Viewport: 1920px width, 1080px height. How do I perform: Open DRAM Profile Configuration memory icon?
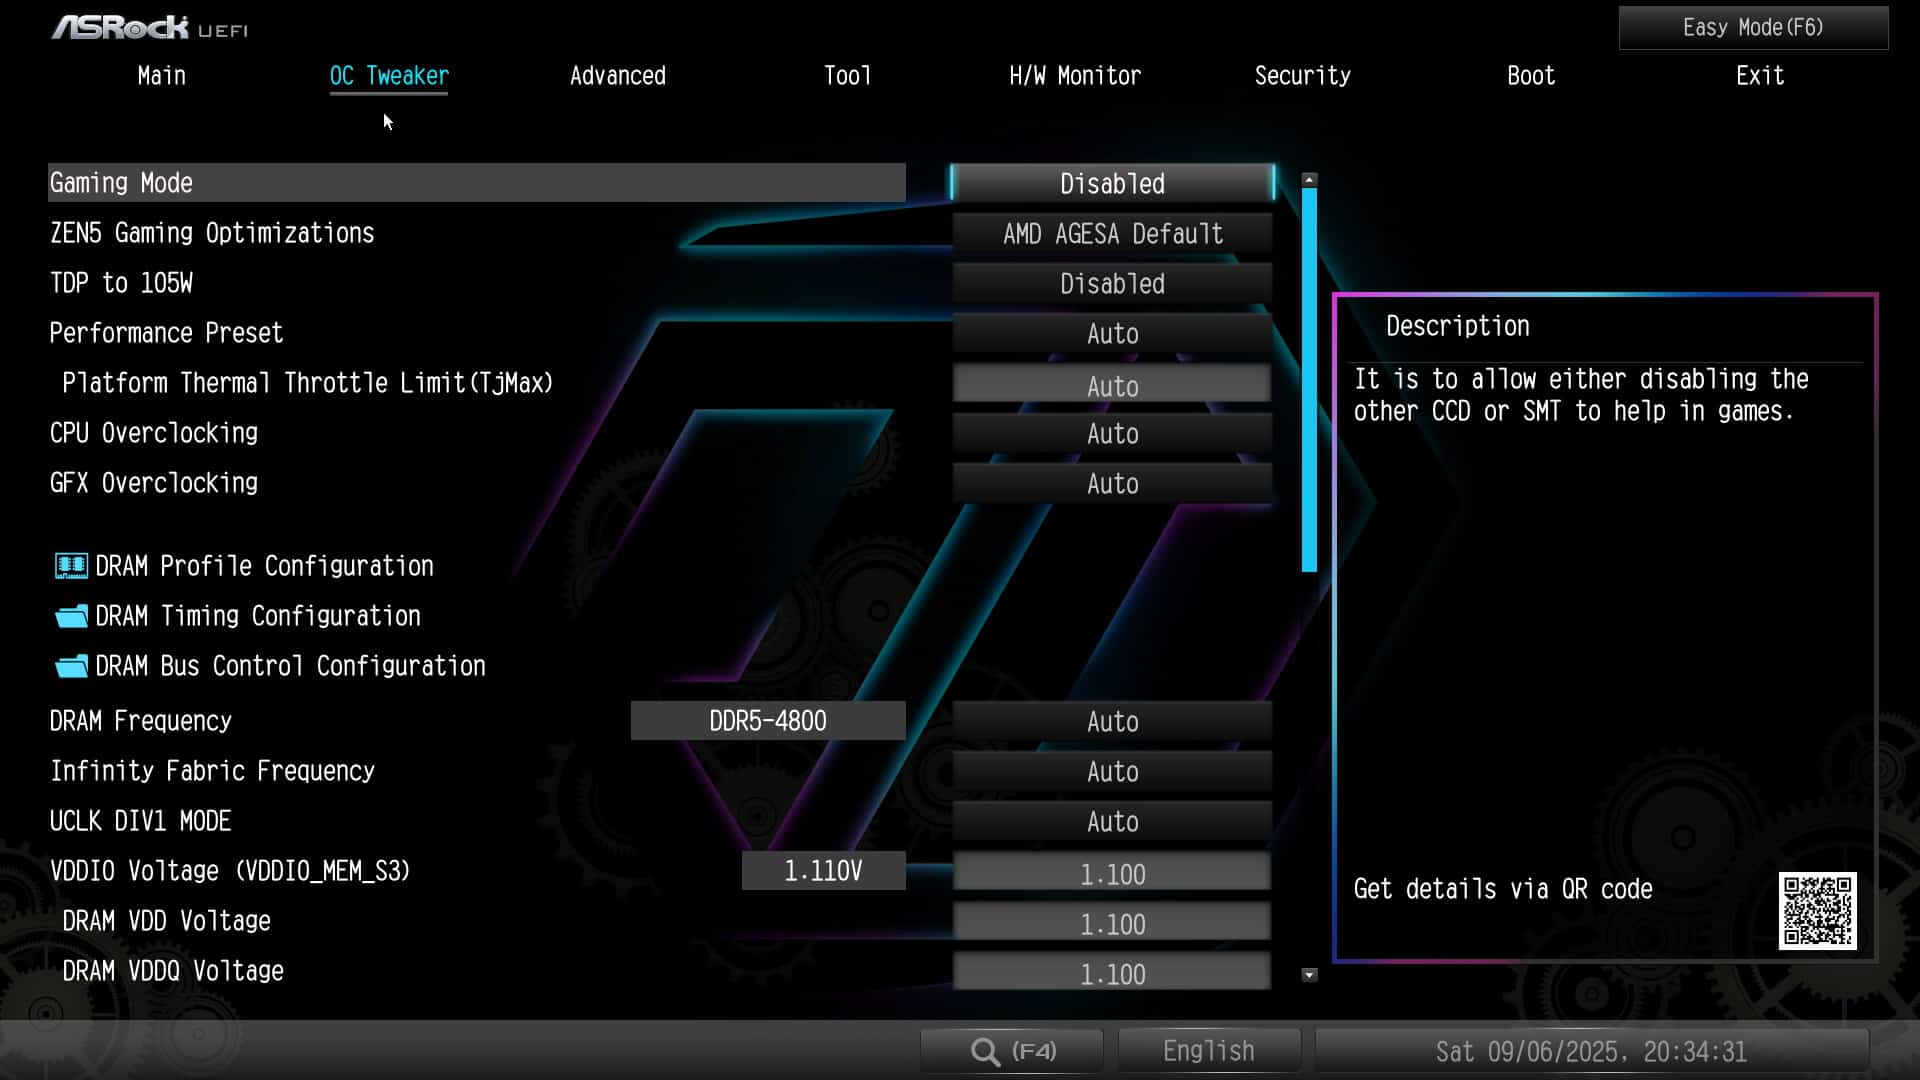[x=71, y=566]
